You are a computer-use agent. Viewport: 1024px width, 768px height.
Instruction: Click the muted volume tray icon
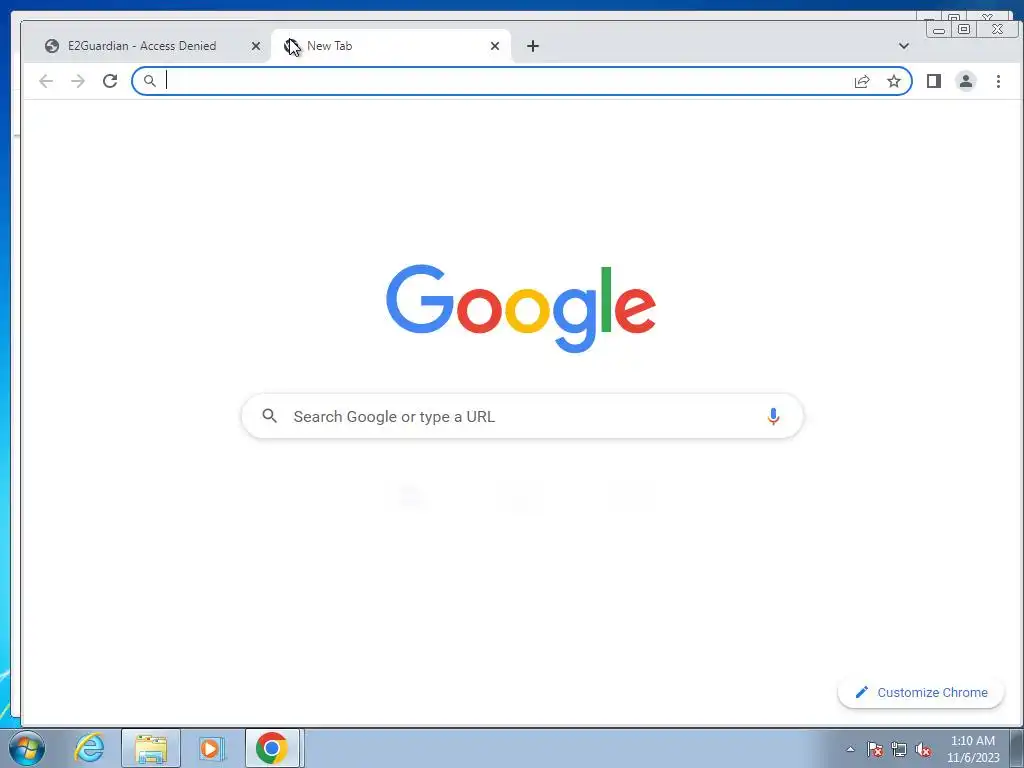[923, 749]
